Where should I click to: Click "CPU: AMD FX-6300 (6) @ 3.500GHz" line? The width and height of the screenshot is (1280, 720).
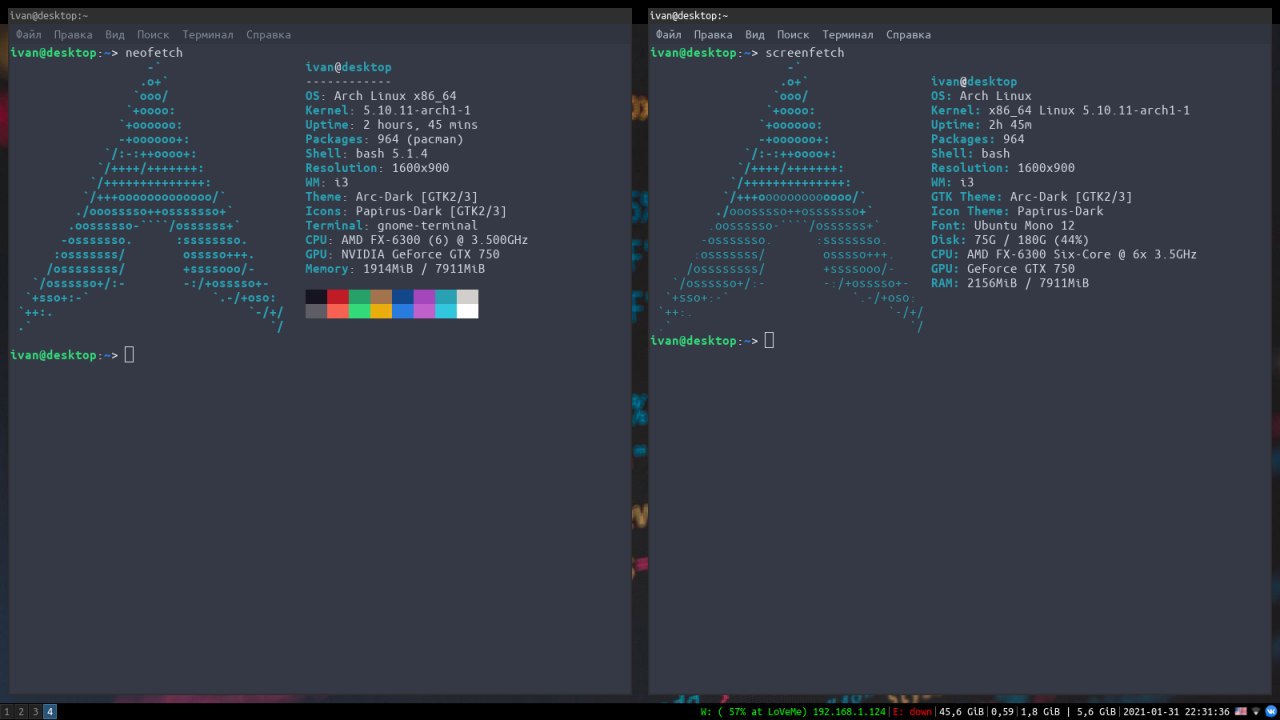[x=417, y=240]
